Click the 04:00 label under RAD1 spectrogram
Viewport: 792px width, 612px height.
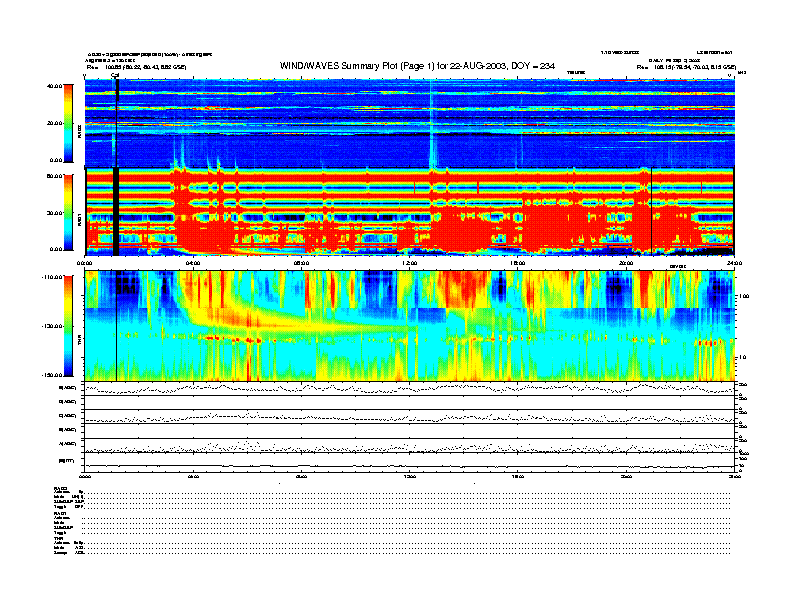[193, 263]
